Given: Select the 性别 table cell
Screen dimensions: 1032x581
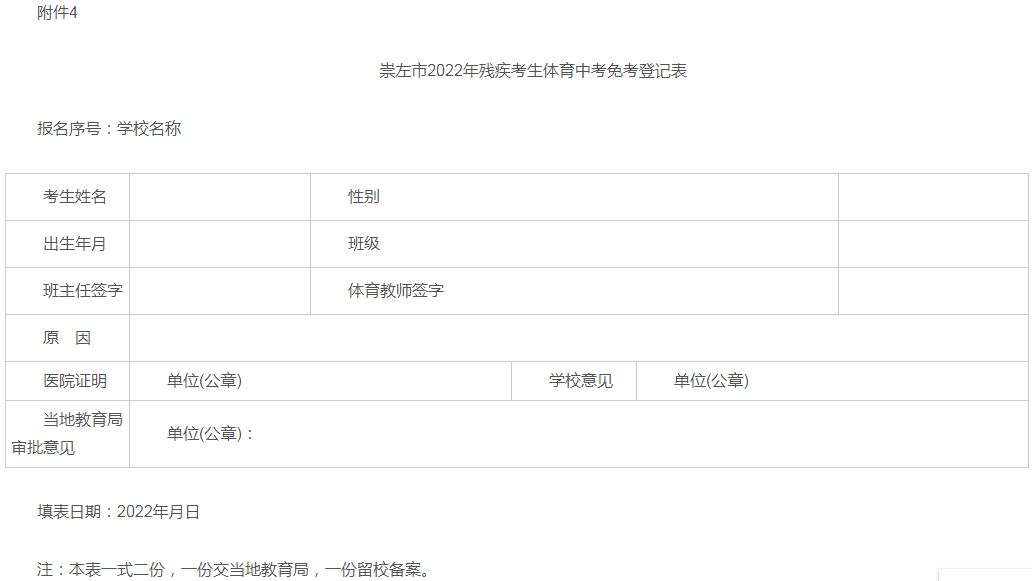Looking at the screenshot, I should click(x=575, y=197).
